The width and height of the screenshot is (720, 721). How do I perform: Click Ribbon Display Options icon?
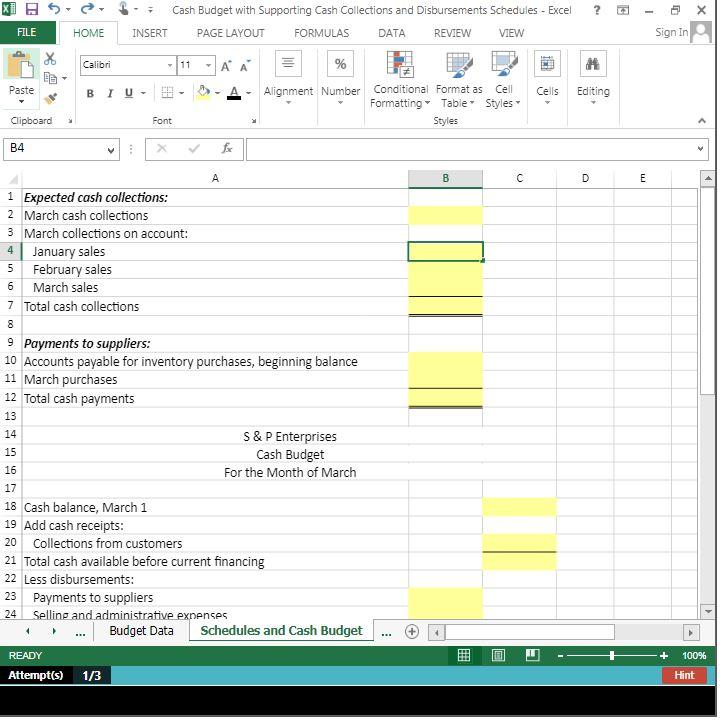click(x=623, y=10)
